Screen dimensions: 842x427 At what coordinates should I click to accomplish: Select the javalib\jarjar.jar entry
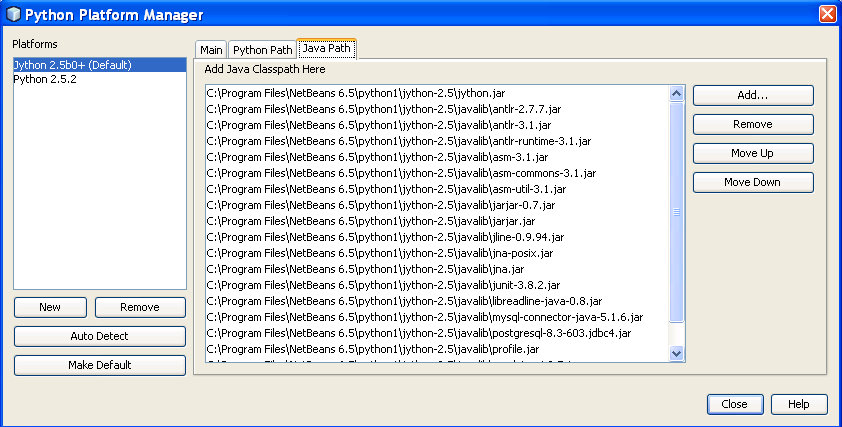click(x=437, y=221)
